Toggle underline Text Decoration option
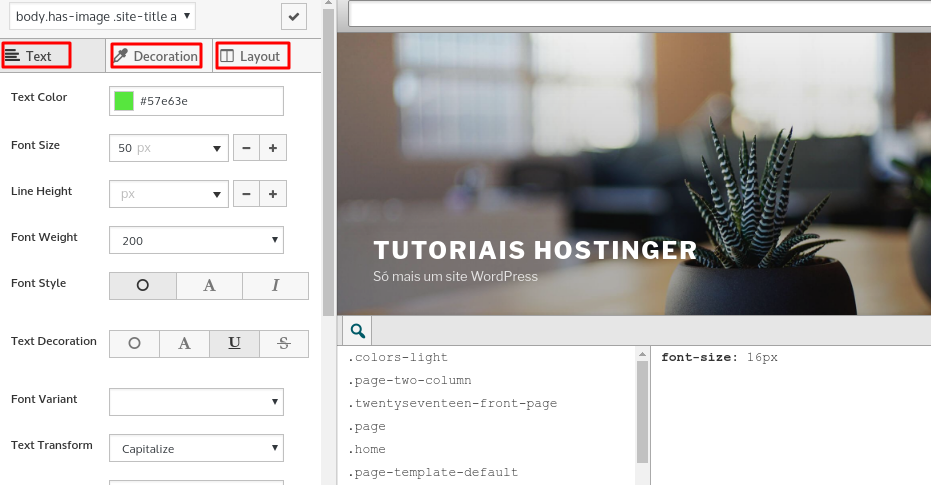This screenshot has width=931, height=485. pyautogui.click(x=235, y=344)
